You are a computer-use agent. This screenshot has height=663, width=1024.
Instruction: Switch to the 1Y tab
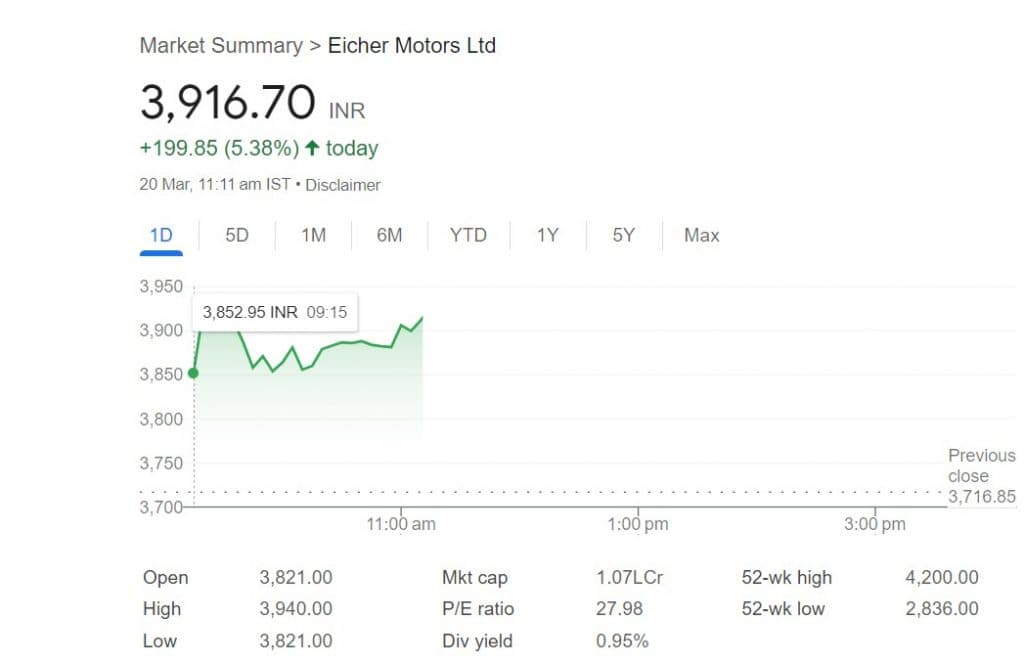tap(546, 235)
